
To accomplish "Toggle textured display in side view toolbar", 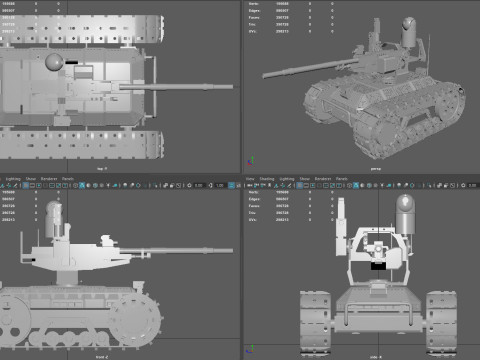I will click(x=376, y=185).
